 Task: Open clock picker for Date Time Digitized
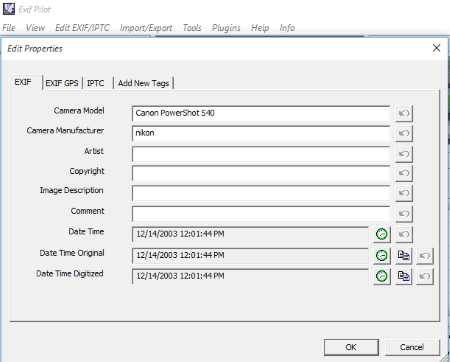click(382, 276)
